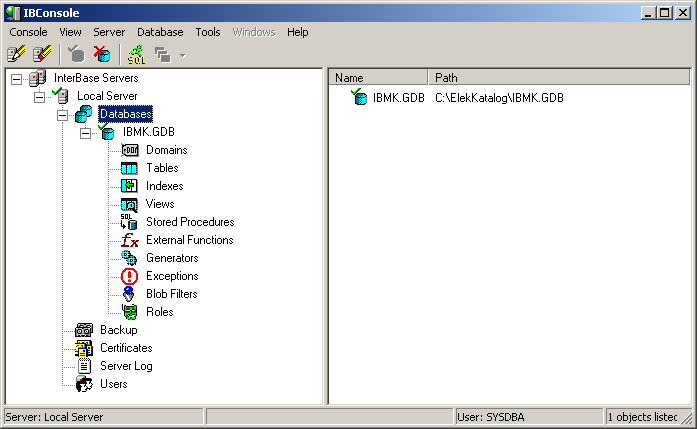Open the Console menu

click(x=28, y=32)
